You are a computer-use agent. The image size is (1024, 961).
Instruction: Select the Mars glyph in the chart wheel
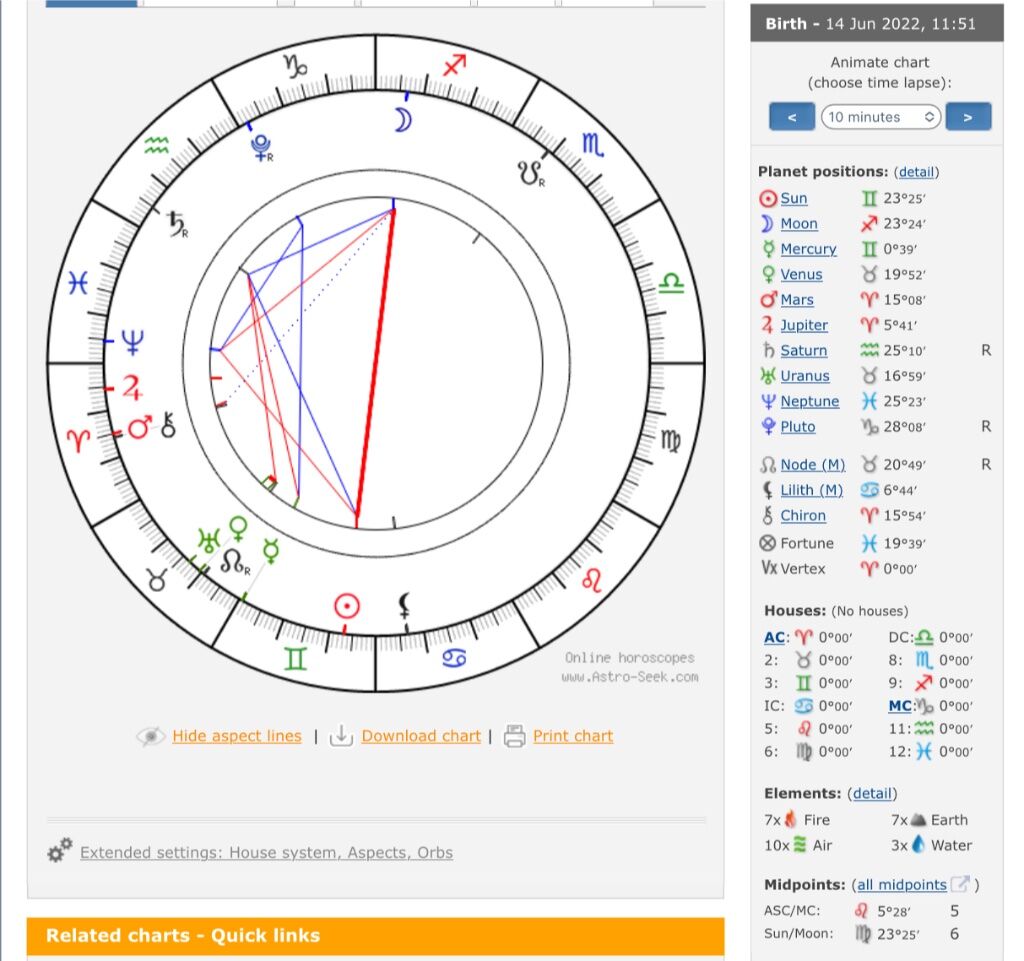point(140,427)
